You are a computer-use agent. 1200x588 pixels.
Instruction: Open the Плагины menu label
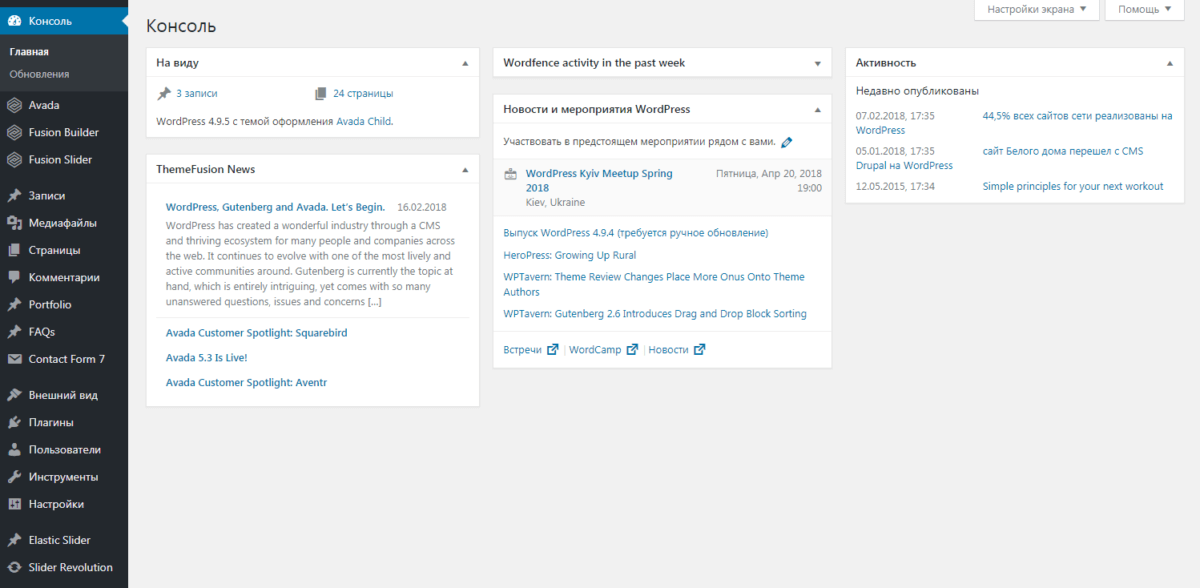click(x=51, y=423)
